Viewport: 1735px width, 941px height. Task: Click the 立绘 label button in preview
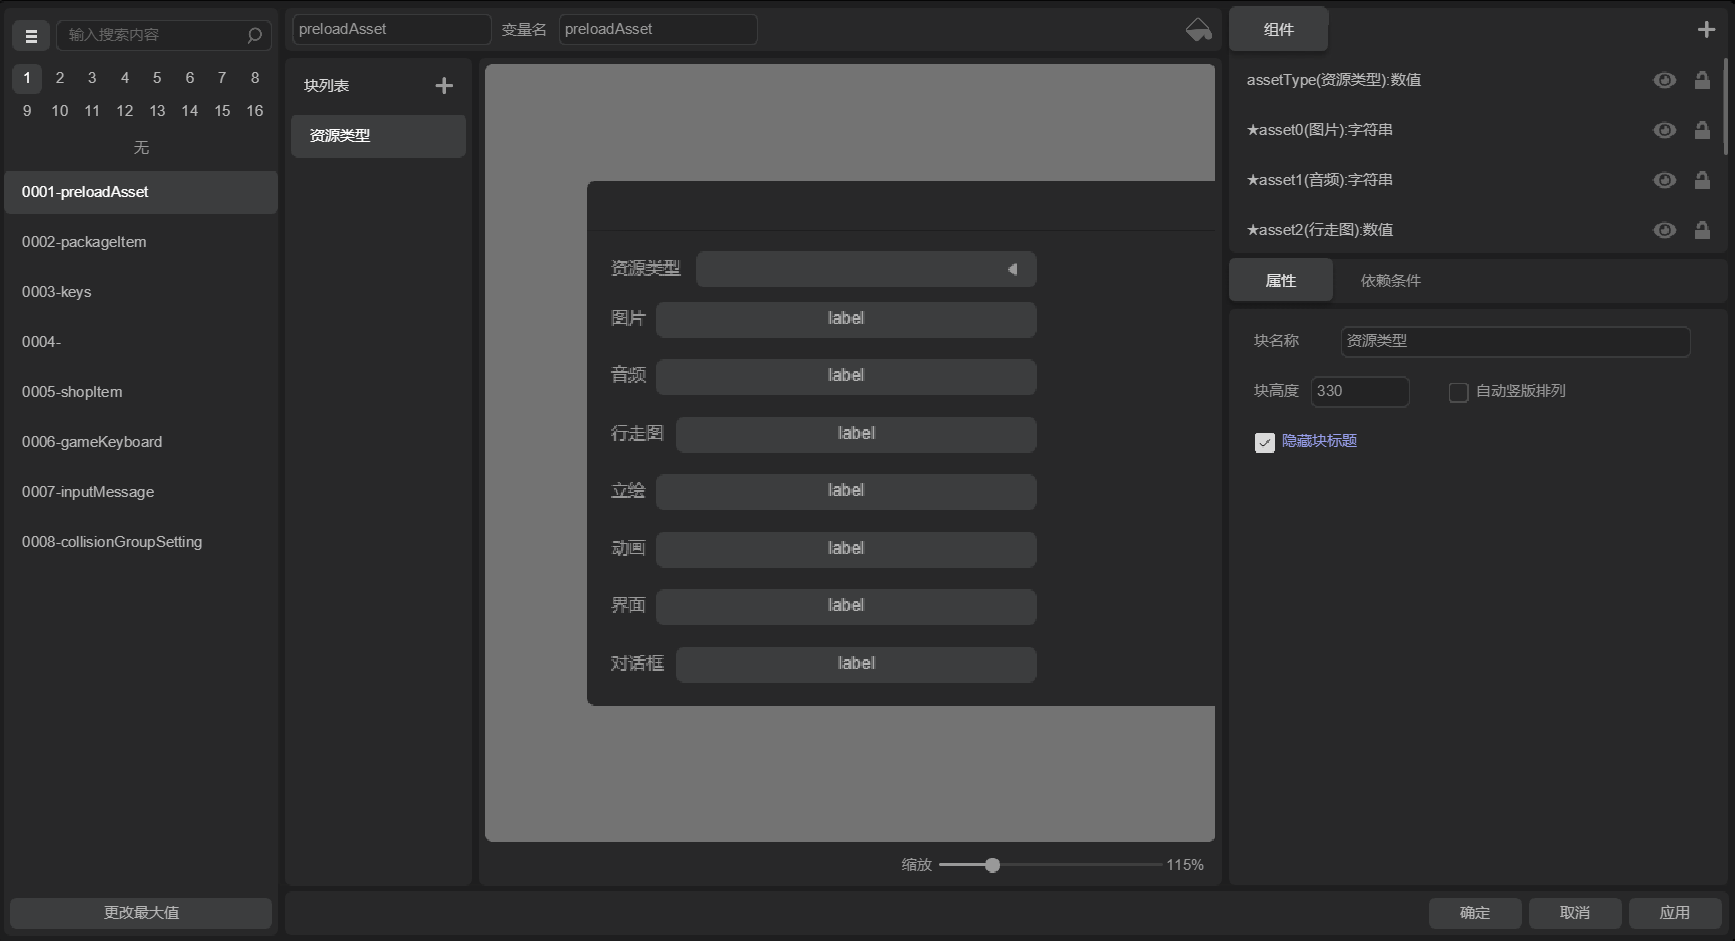(846, 491)
